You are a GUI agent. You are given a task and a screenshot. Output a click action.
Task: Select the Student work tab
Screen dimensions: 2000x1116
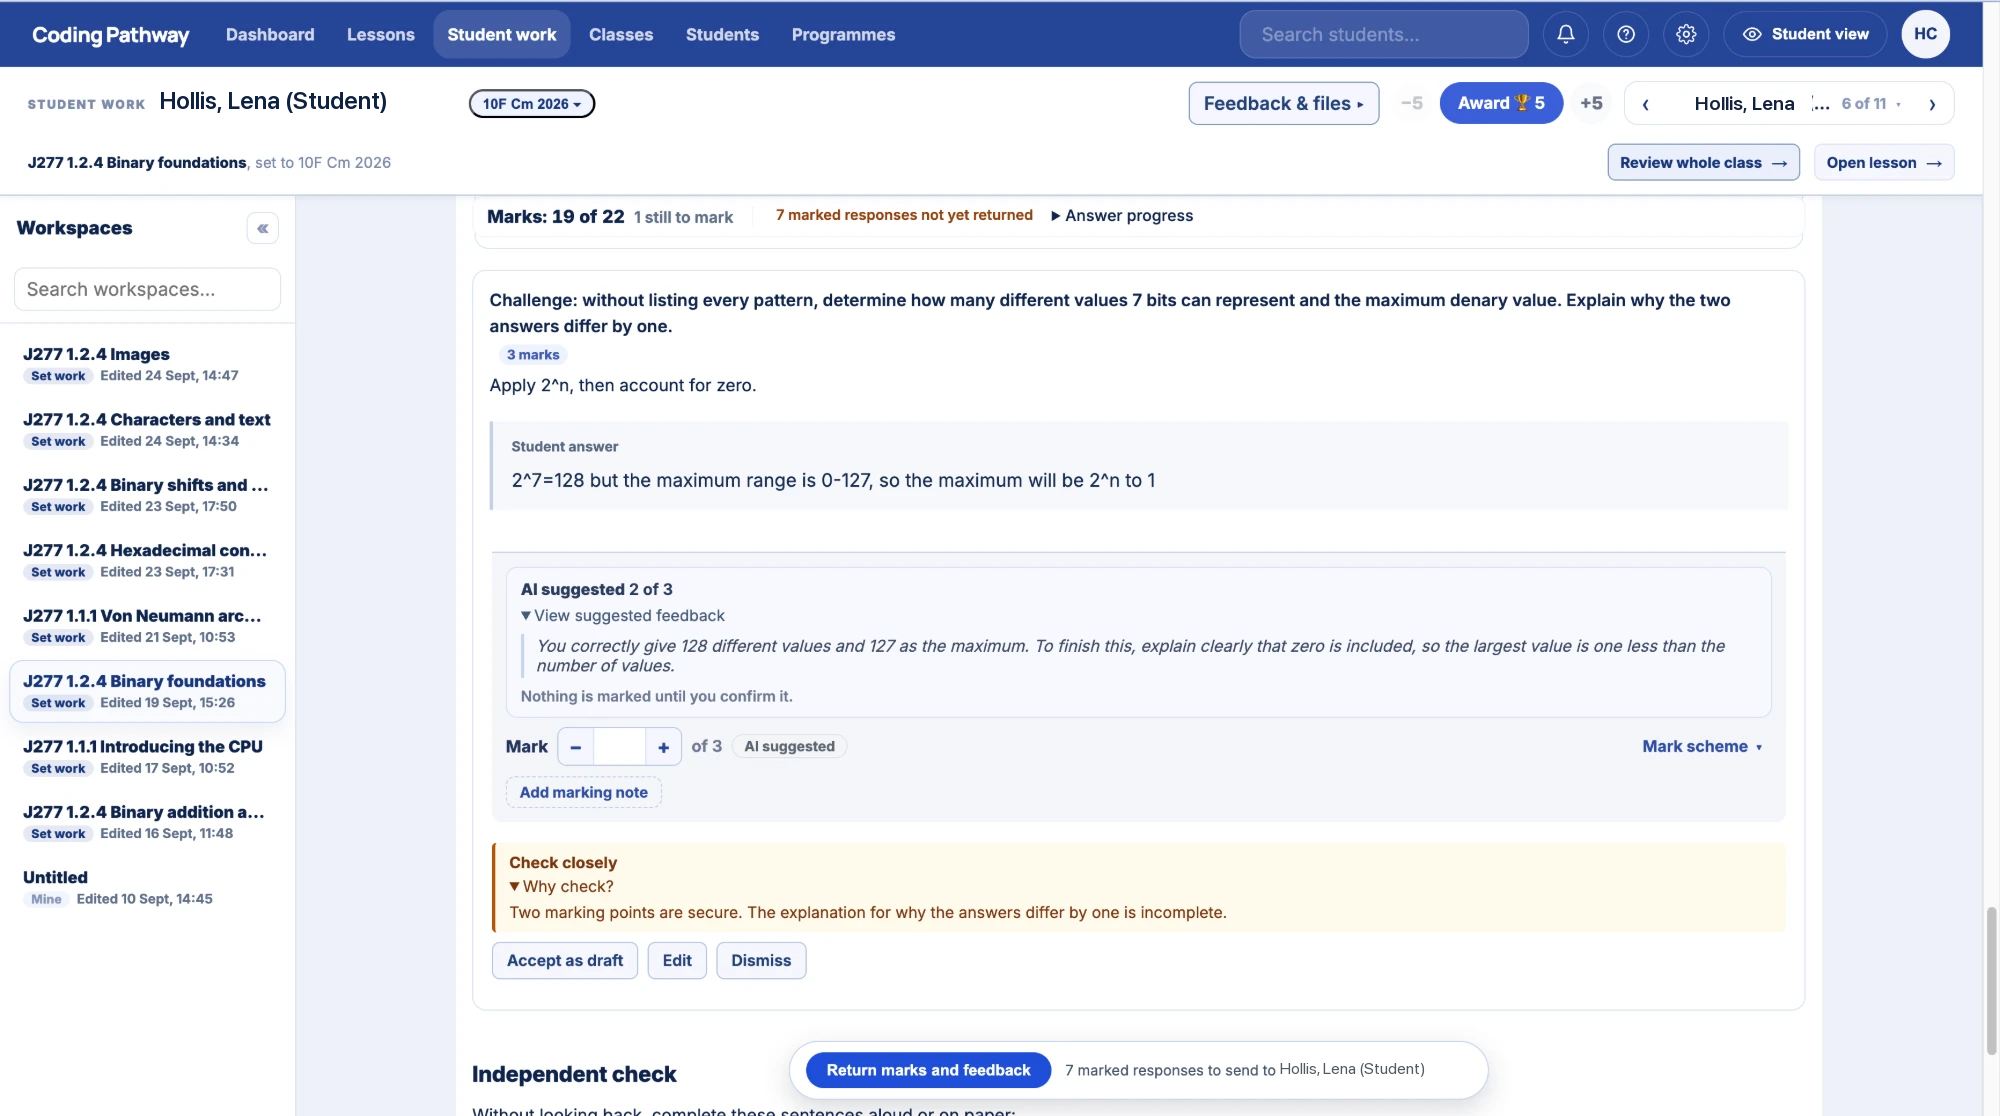[502, 34]
